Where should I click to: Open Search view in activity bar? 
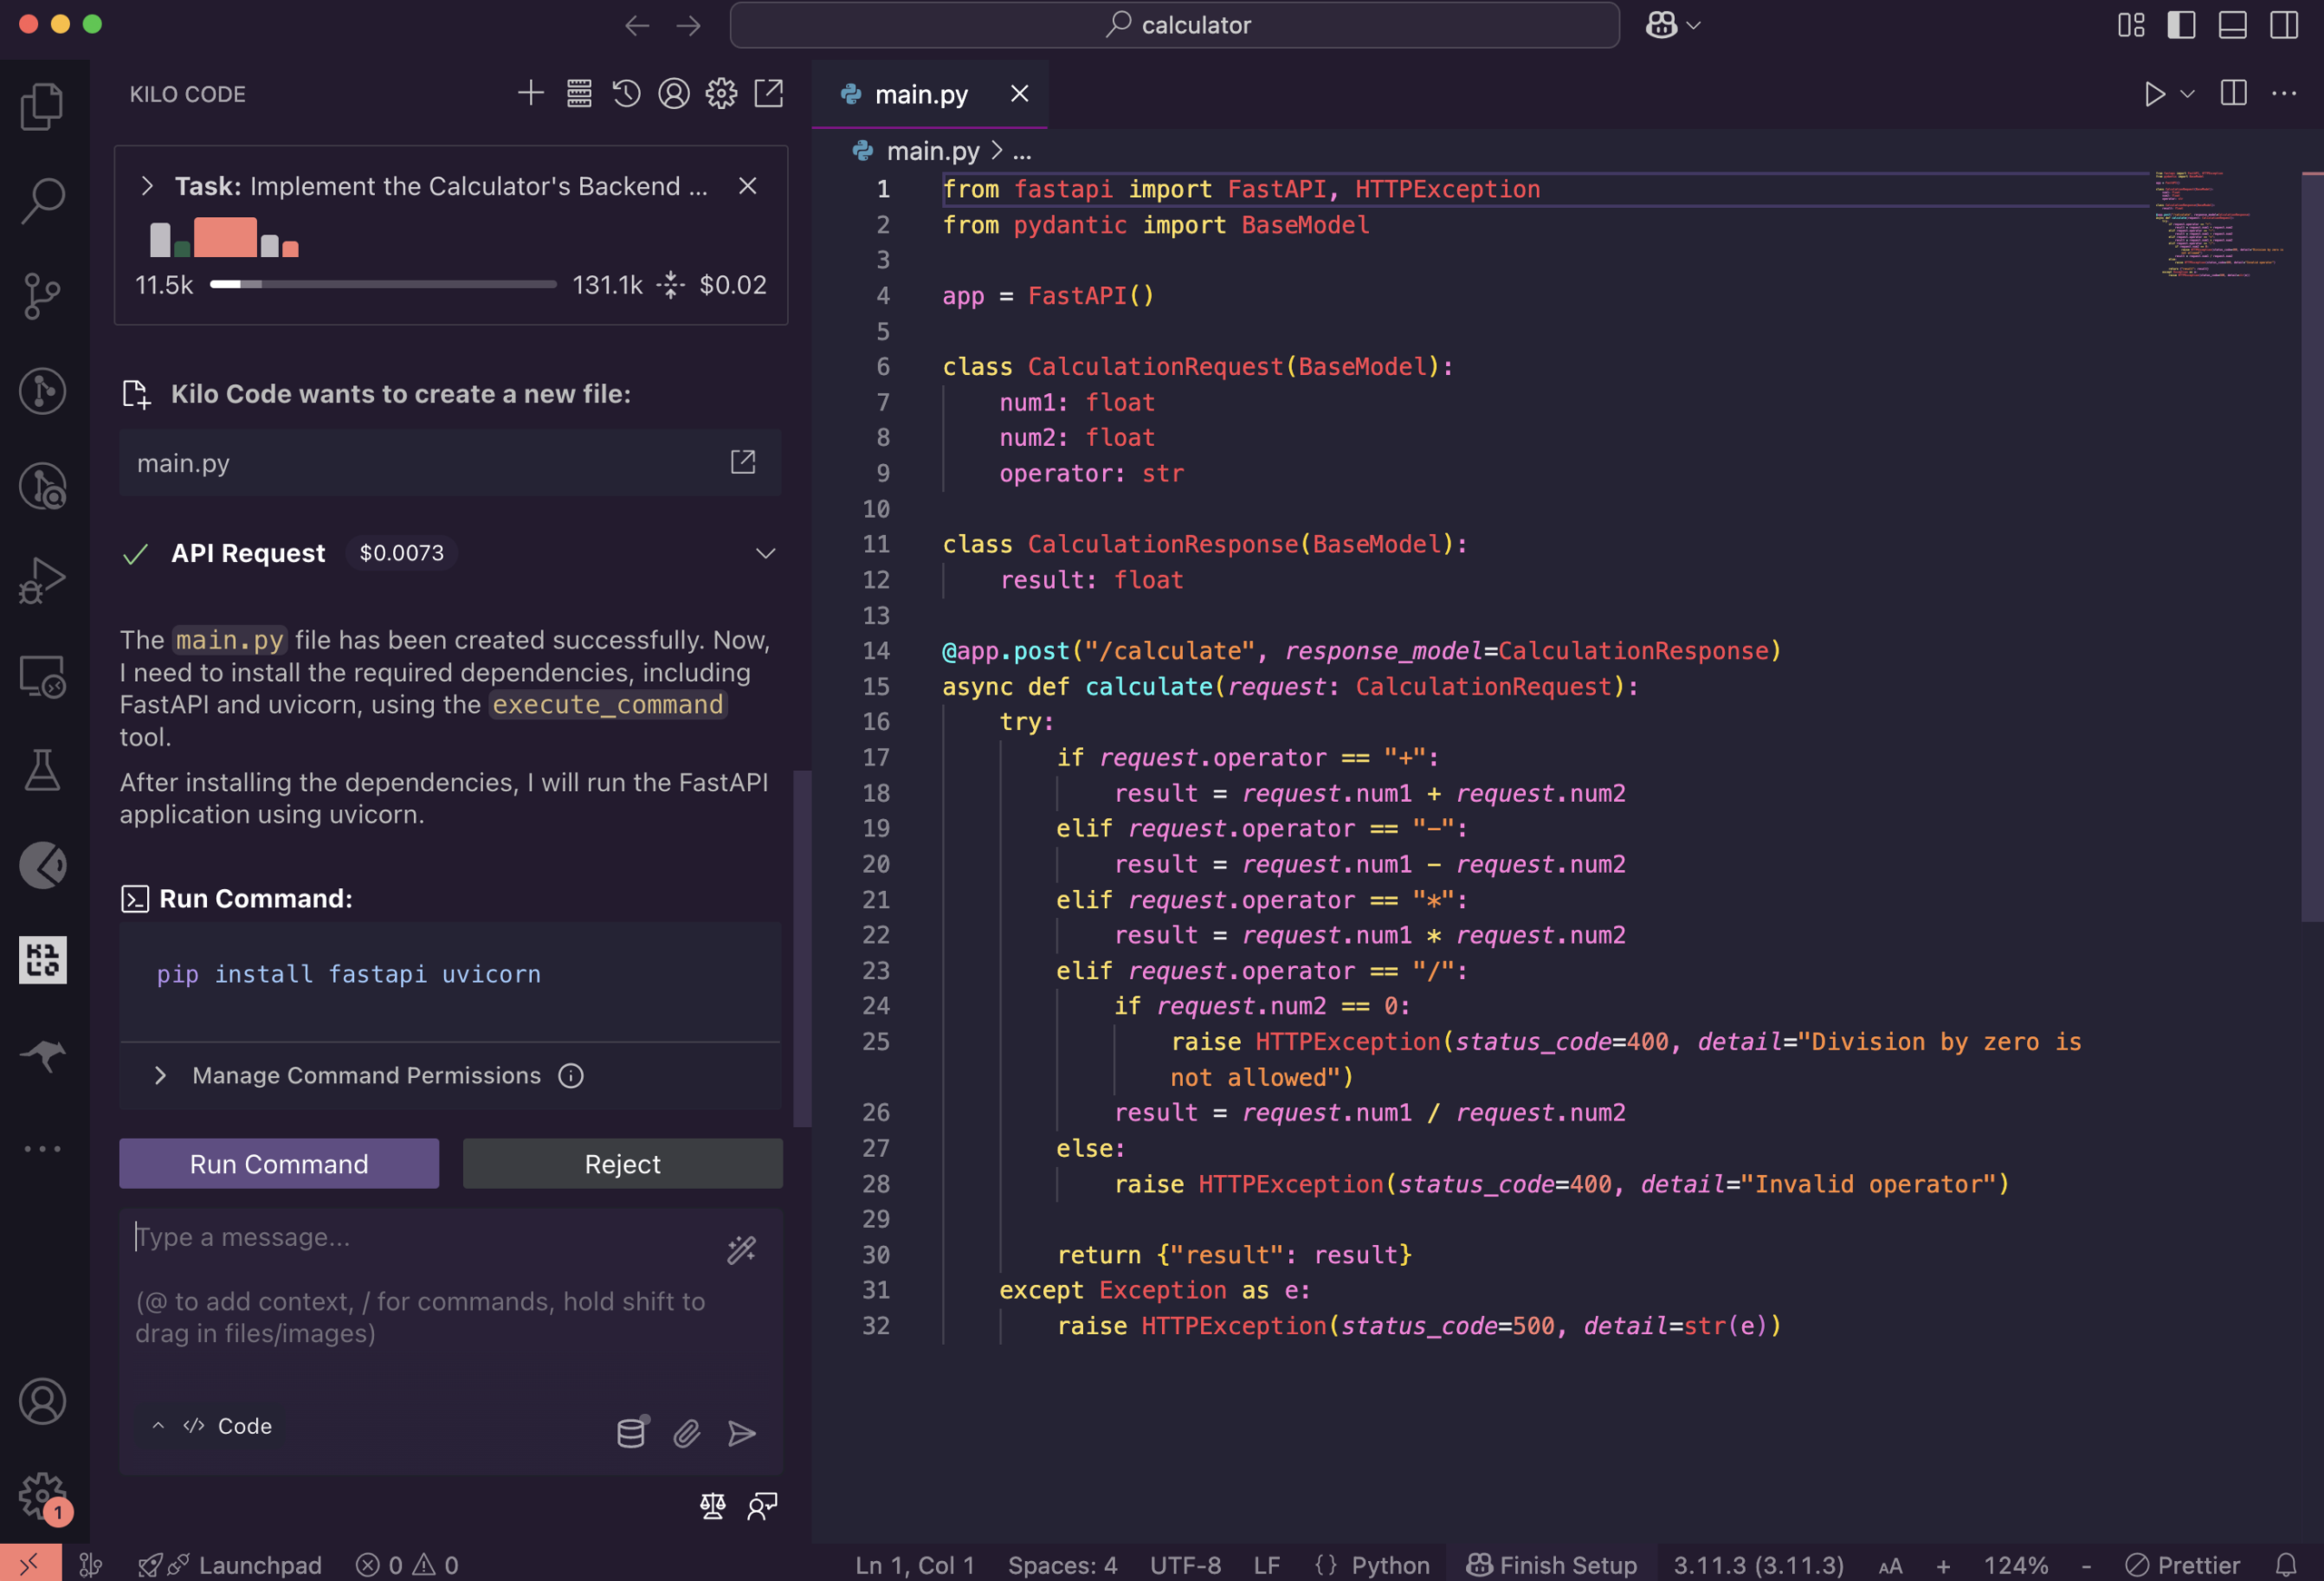point(42,200)
